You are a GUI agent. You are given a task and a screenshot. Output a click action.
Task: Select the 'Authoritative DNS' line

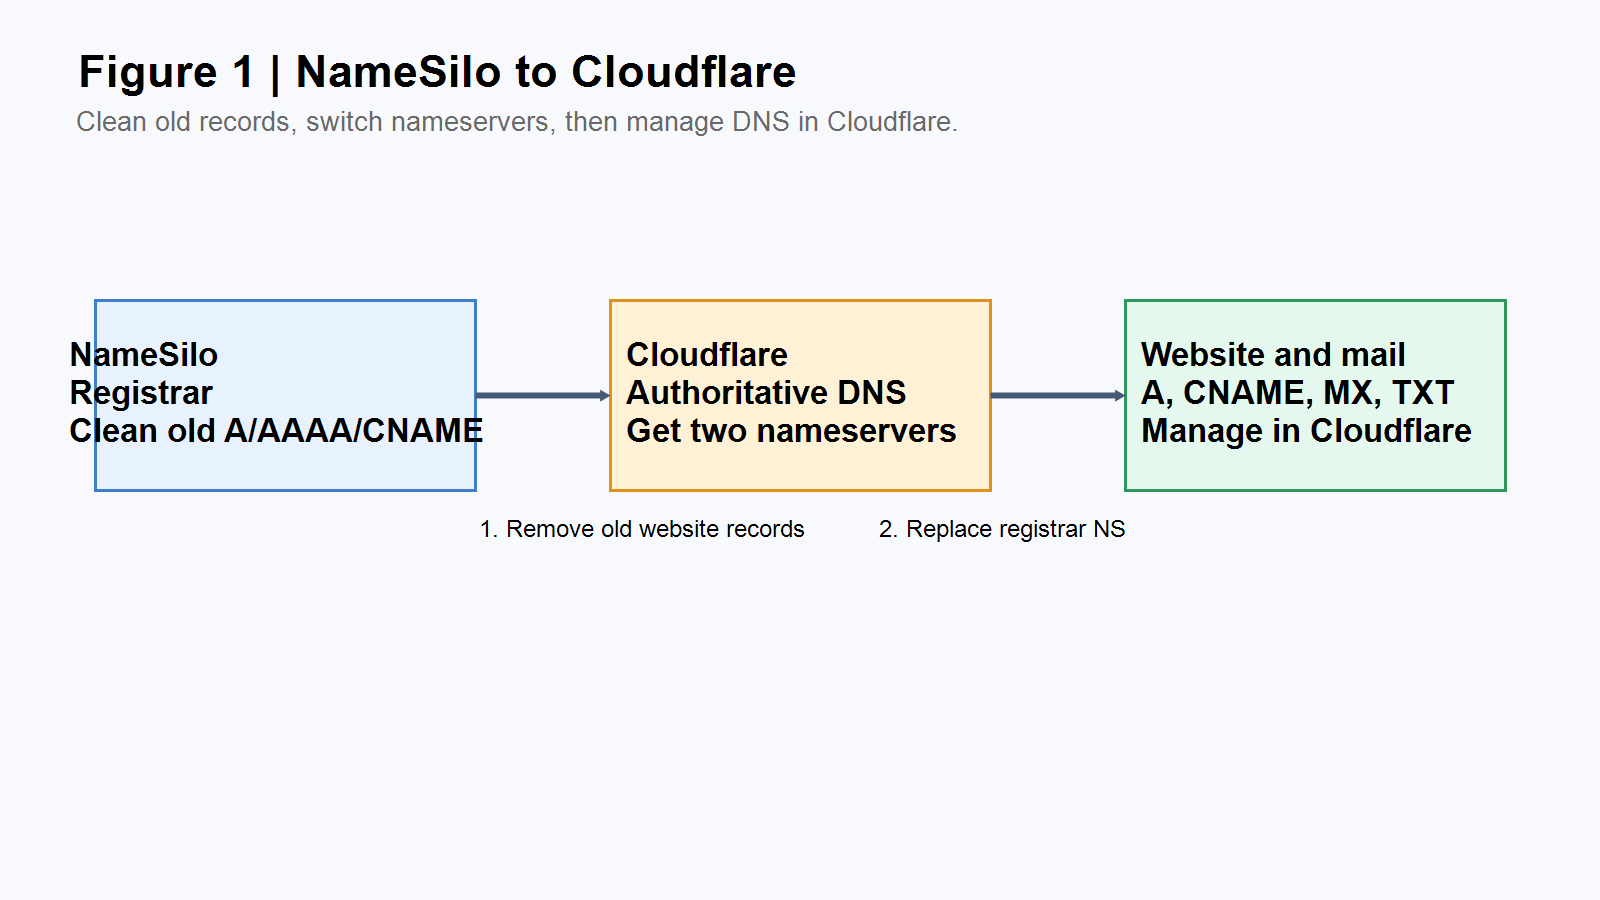pyautogui.click(x=766, y=393)
